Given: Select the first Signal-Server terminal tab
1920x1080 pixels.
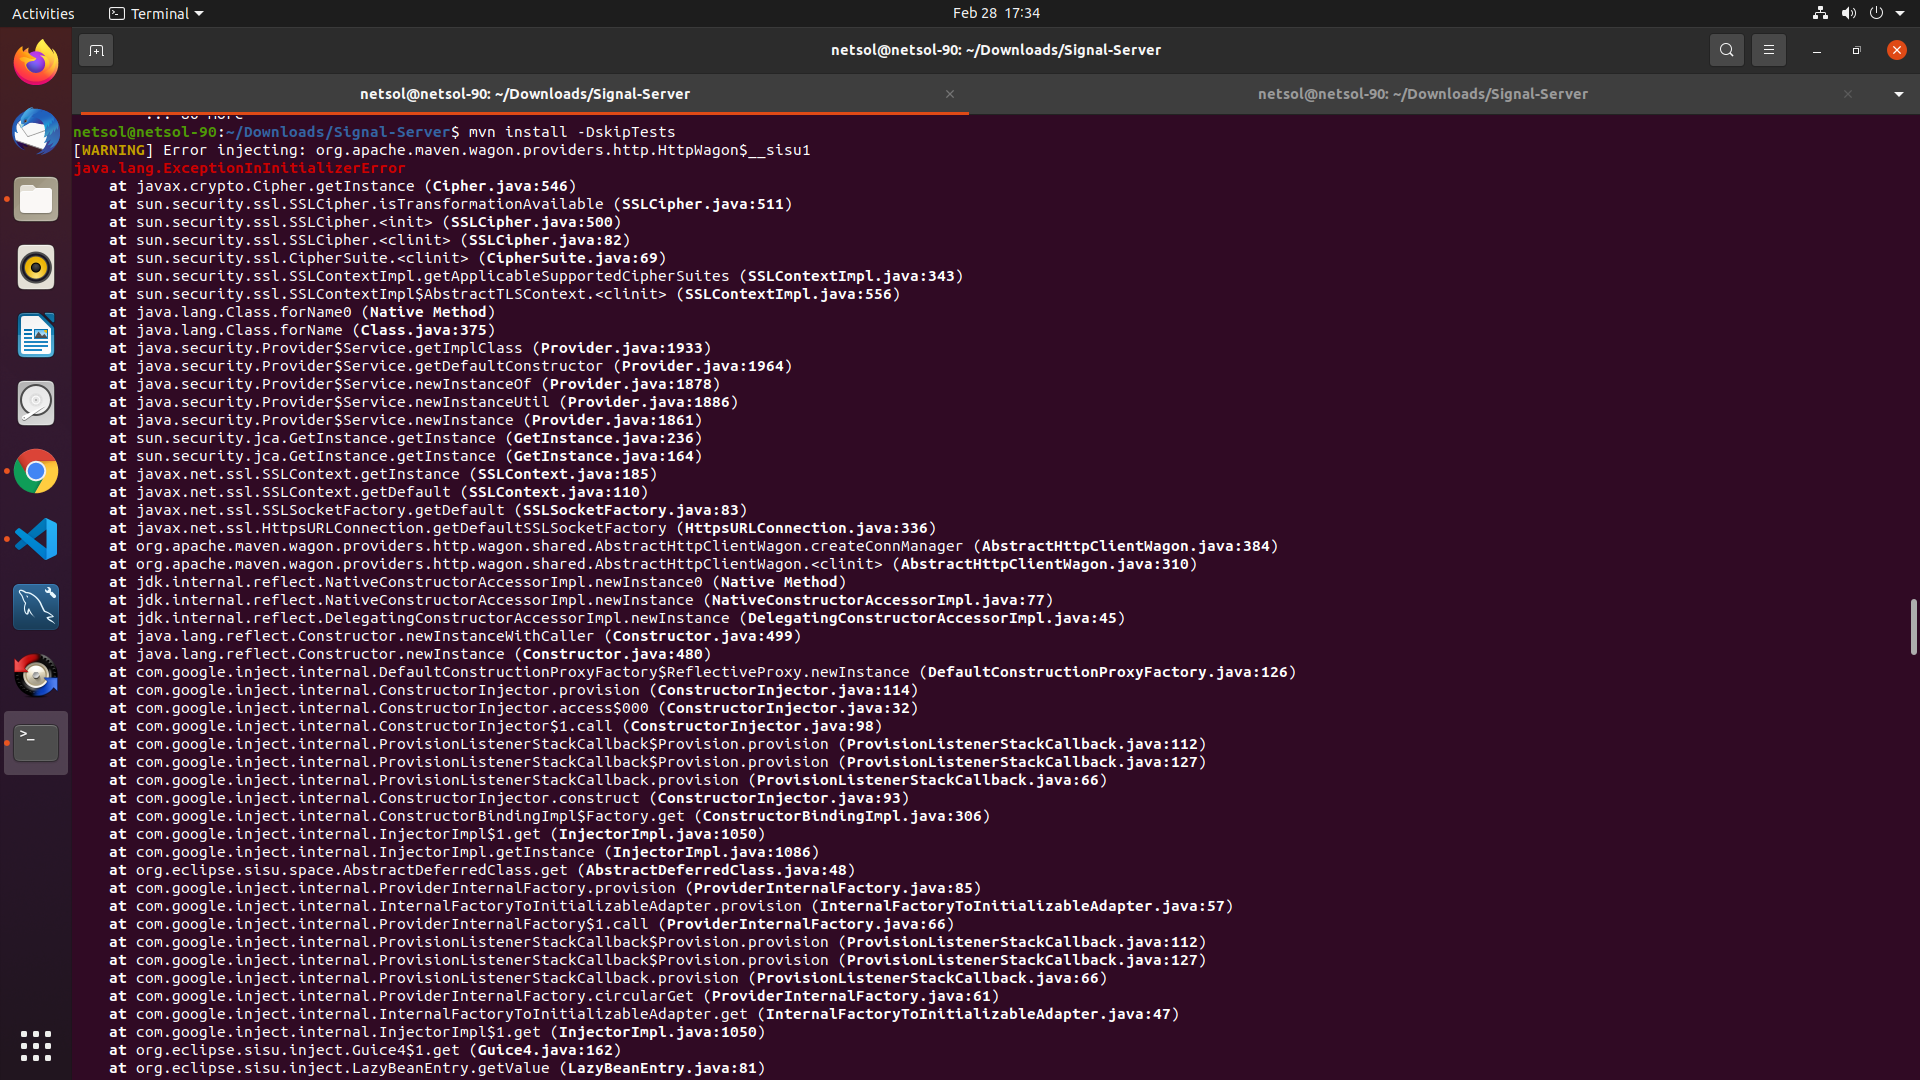Looking at the screenshot, I should click(x=524, y=94).
